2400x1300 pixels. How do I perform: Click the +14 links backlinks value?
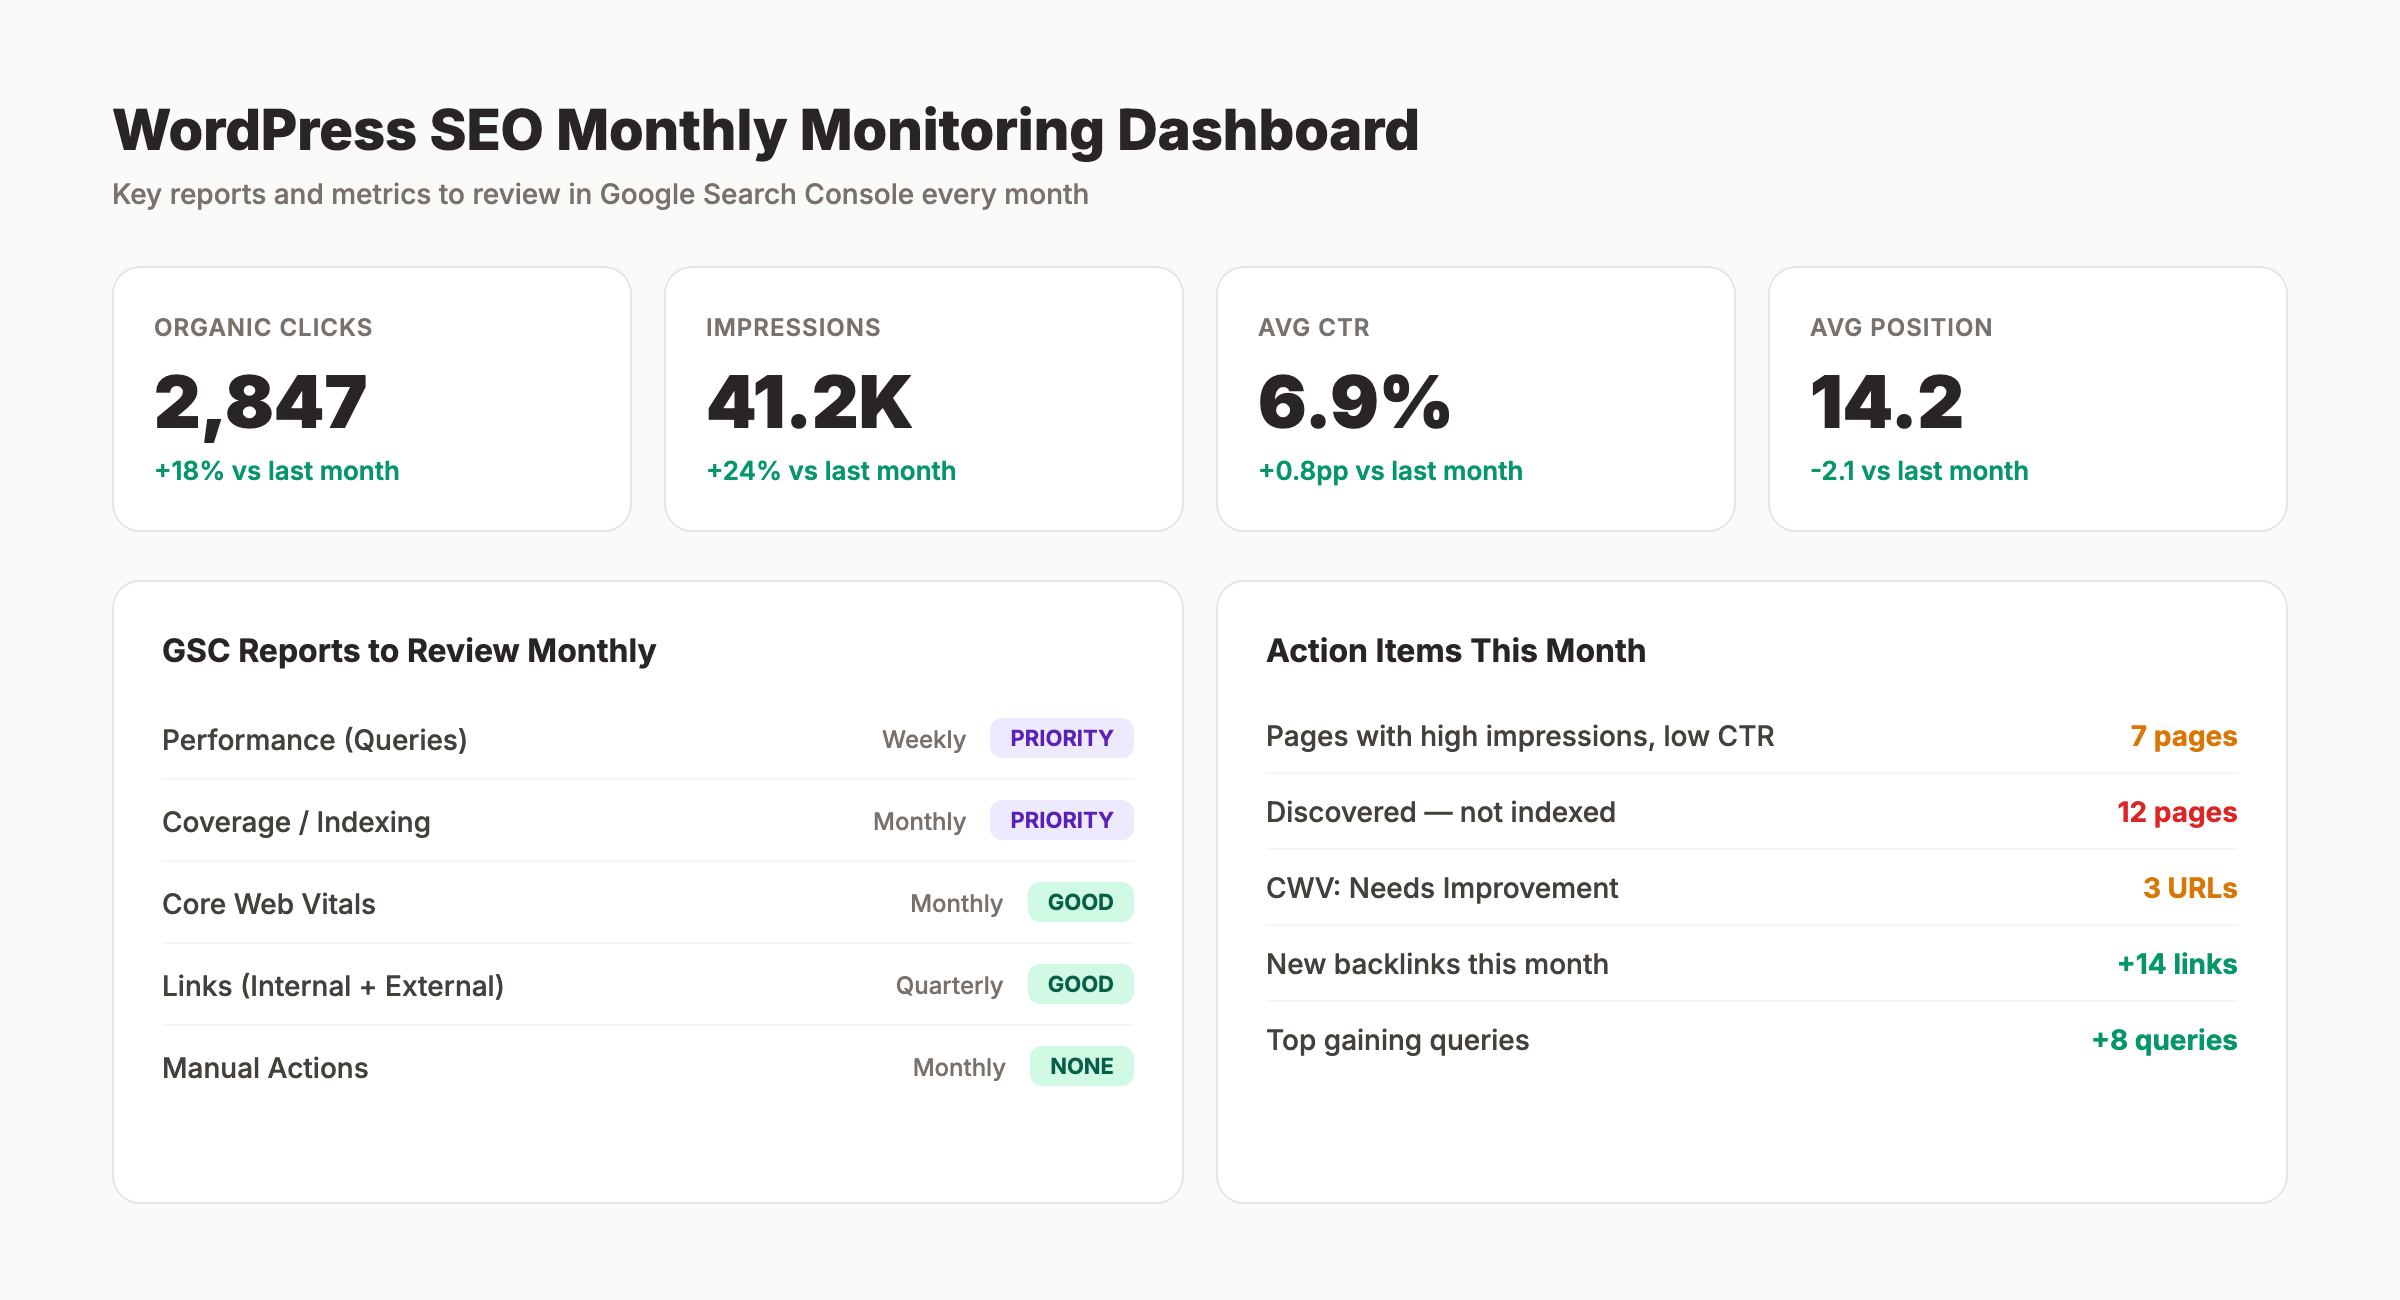(2178, 964)
